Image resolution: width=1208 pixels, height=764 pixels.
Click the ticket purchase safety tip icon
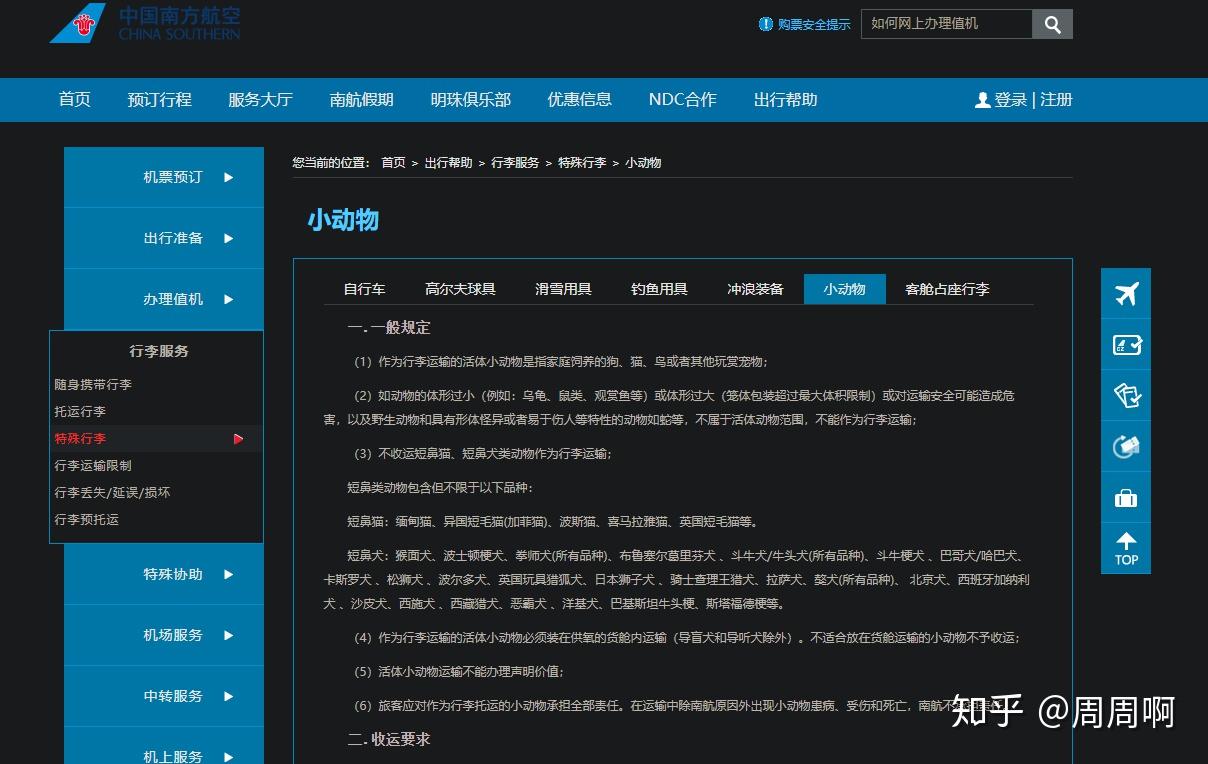tap(766, 24)
